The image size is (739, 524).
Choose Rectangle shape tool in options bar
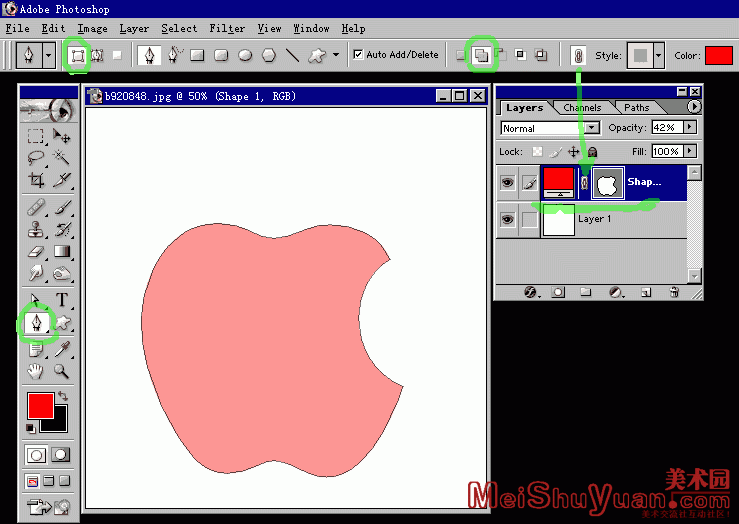point(197,55)
